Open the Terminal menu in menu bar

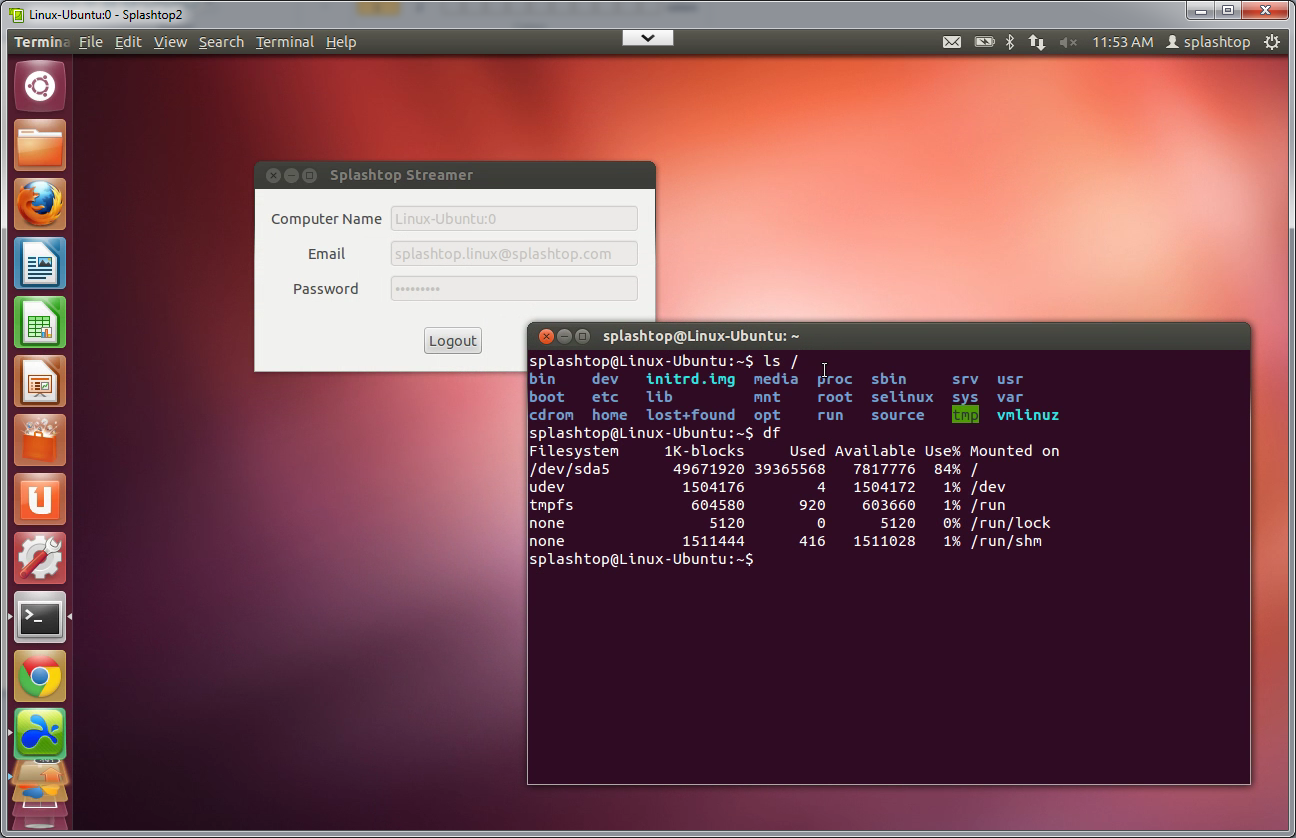pyautogui.click(x=284, y=42)
